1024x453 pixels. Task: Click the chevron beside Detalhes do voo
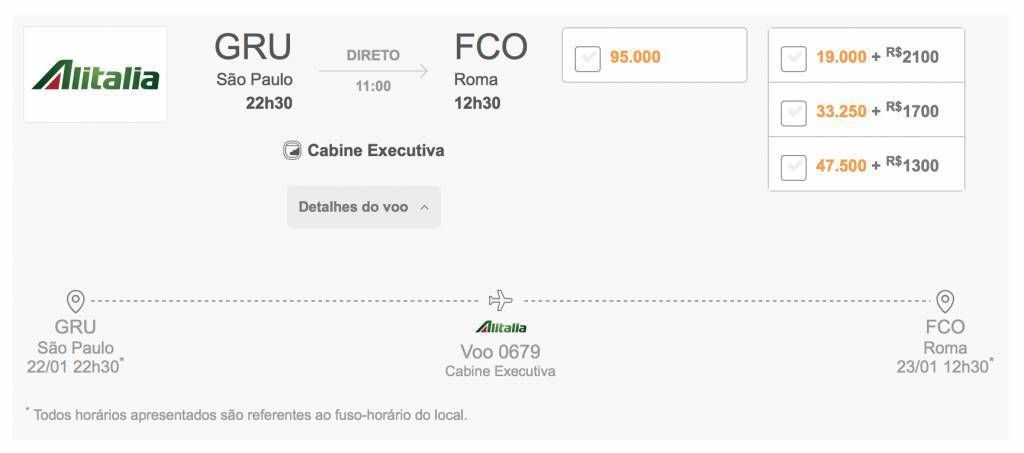coord(424,208)
